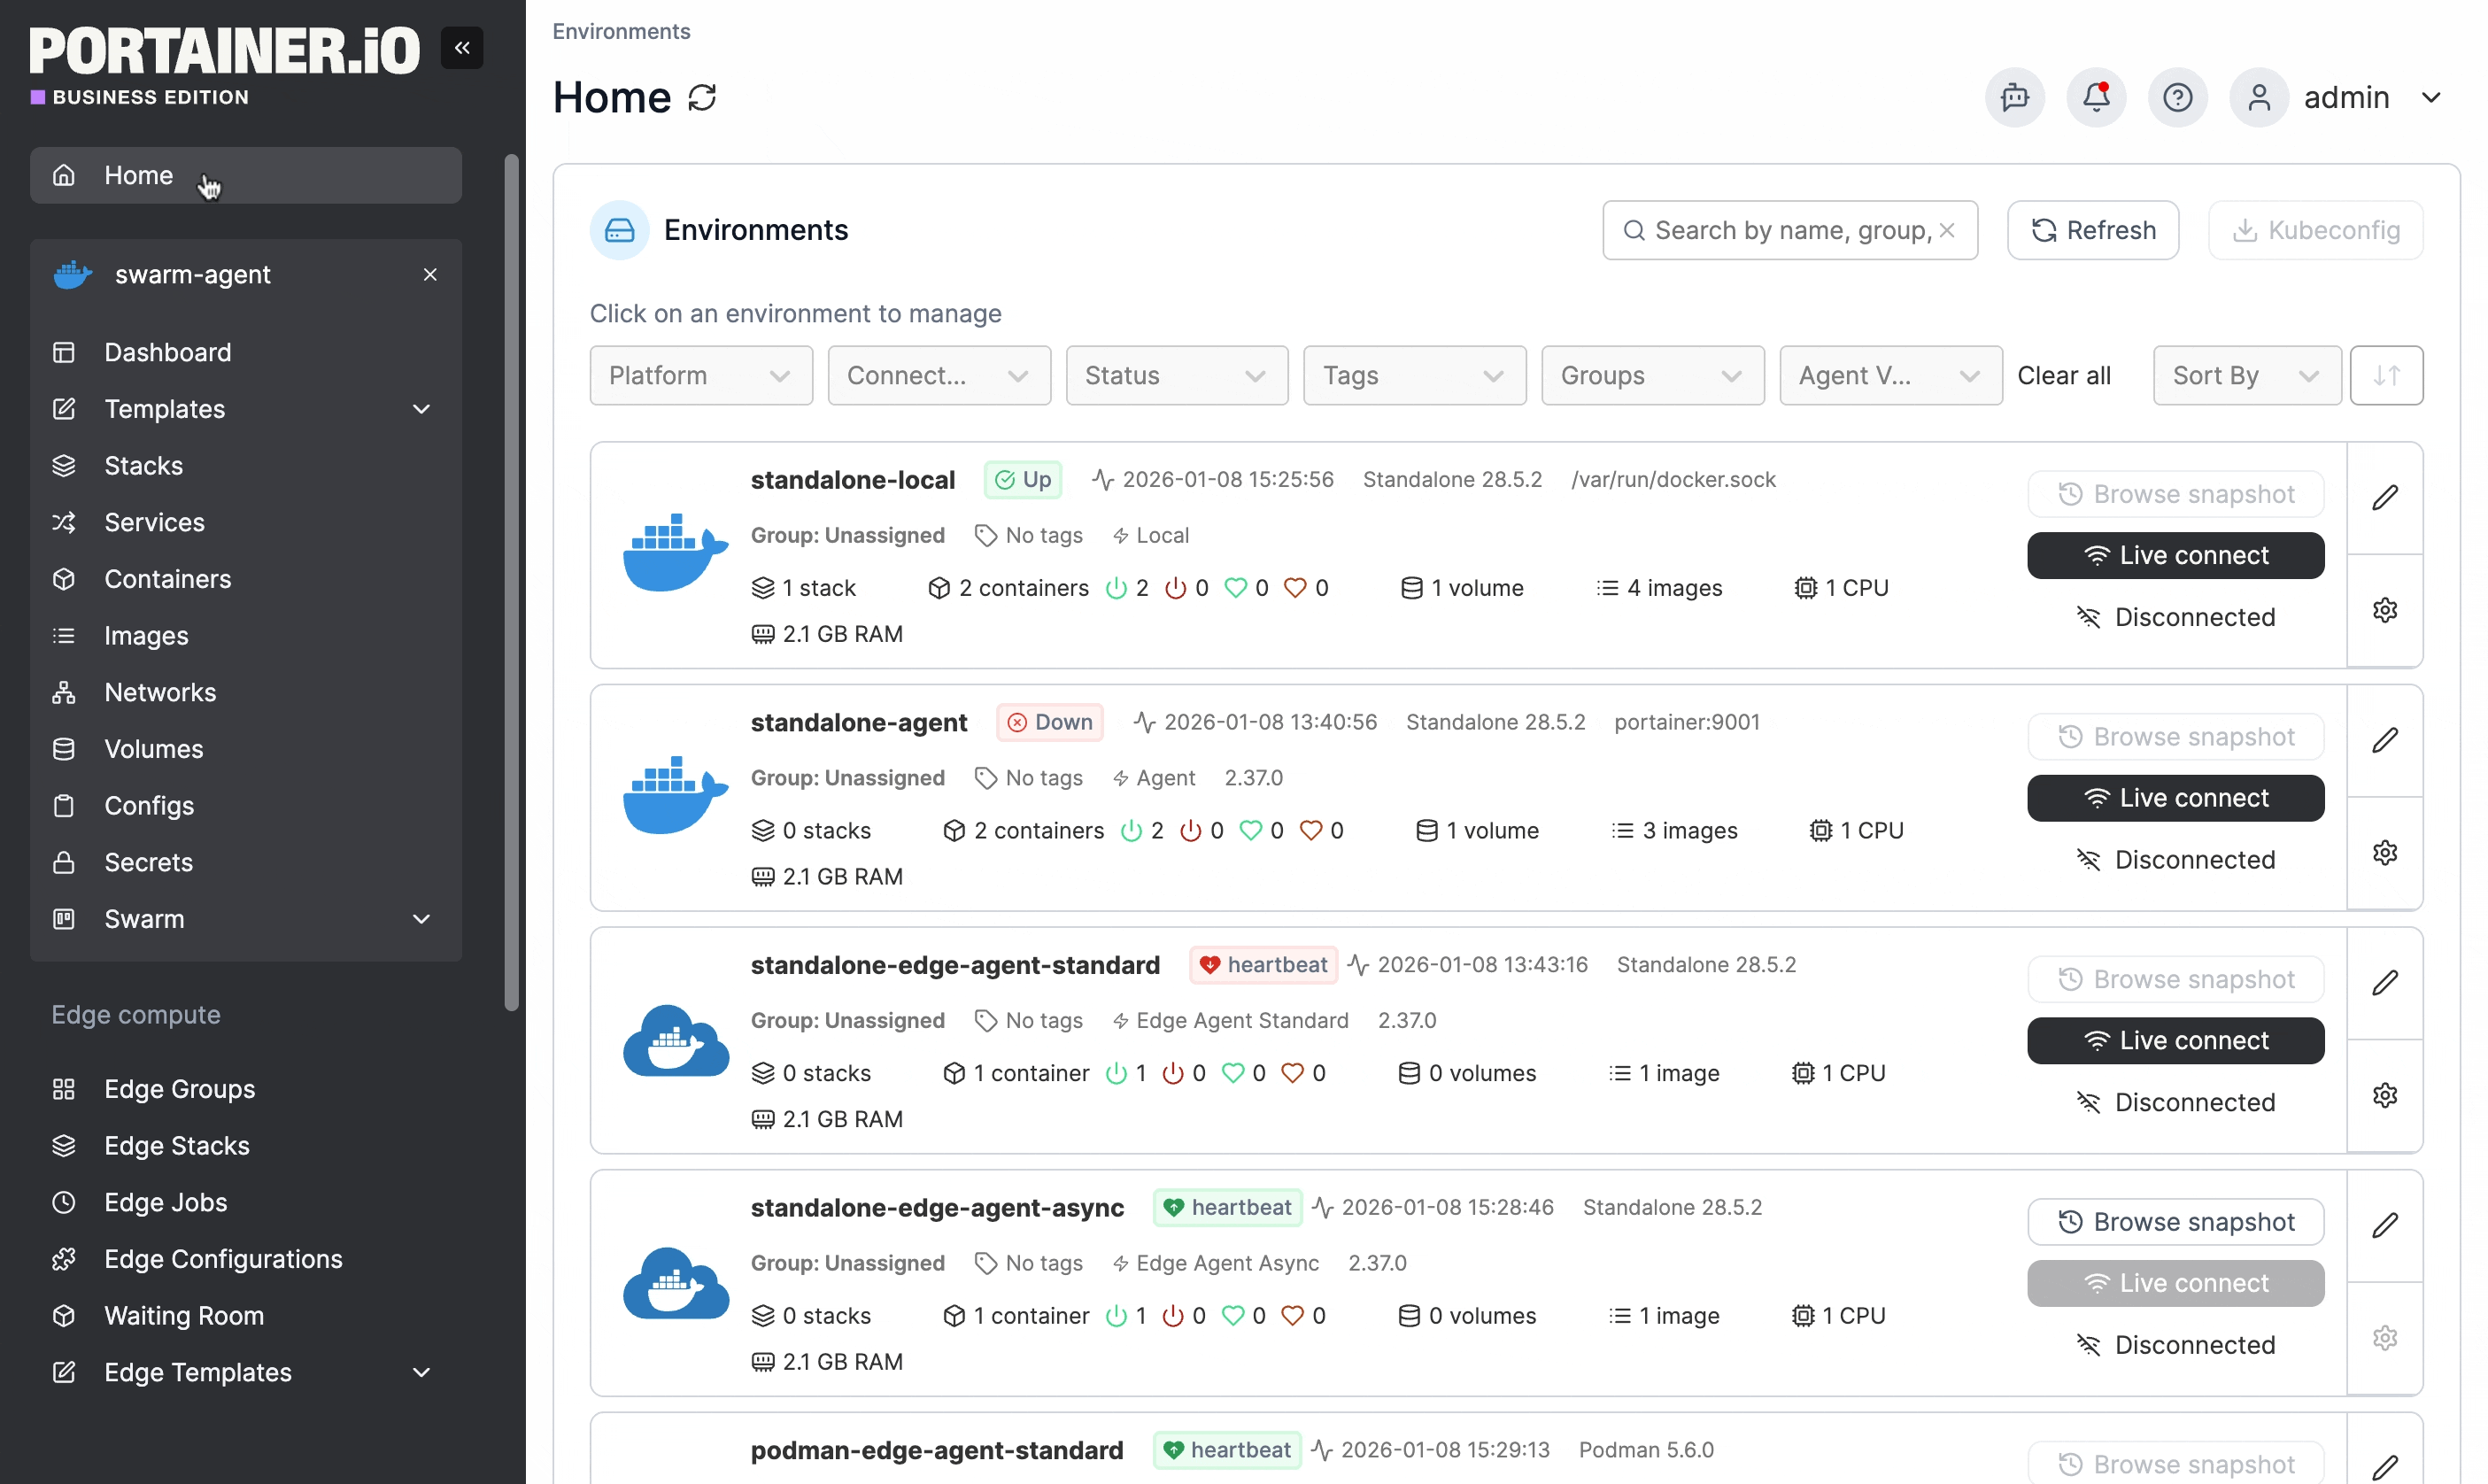Click the refresh icon next to Home title
The image size is (2488, 1484).
(702, 97)
